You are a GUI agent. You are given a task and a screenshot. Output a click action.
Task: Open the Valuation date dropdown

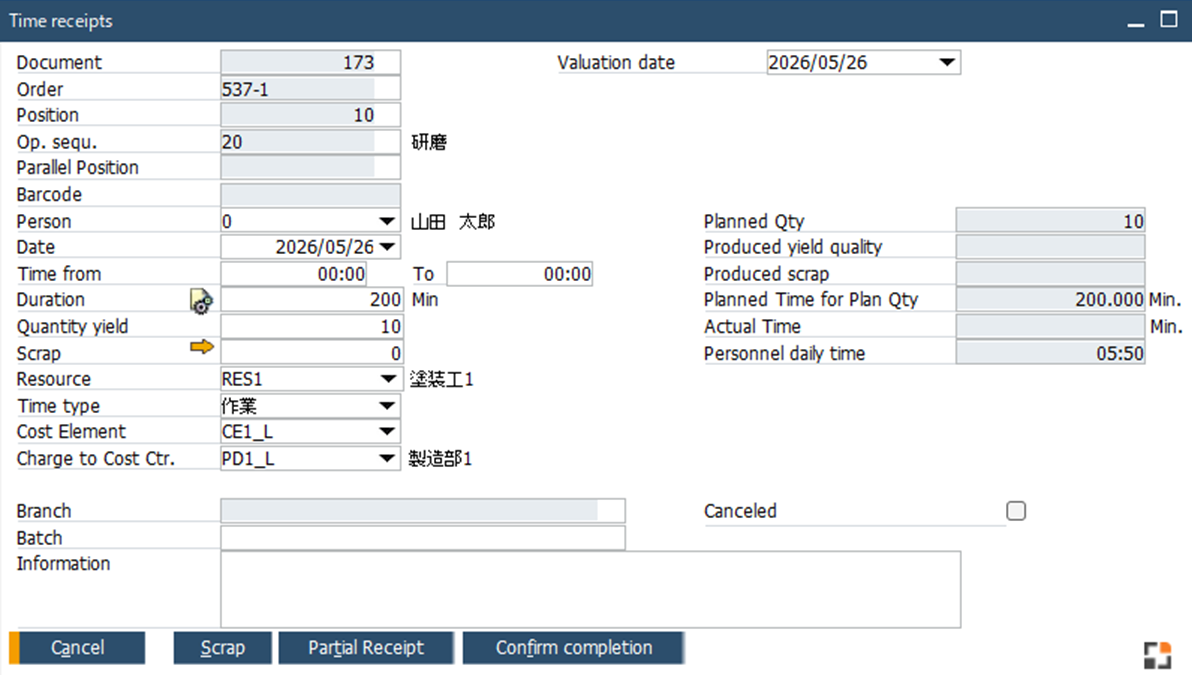coord(946,62)
